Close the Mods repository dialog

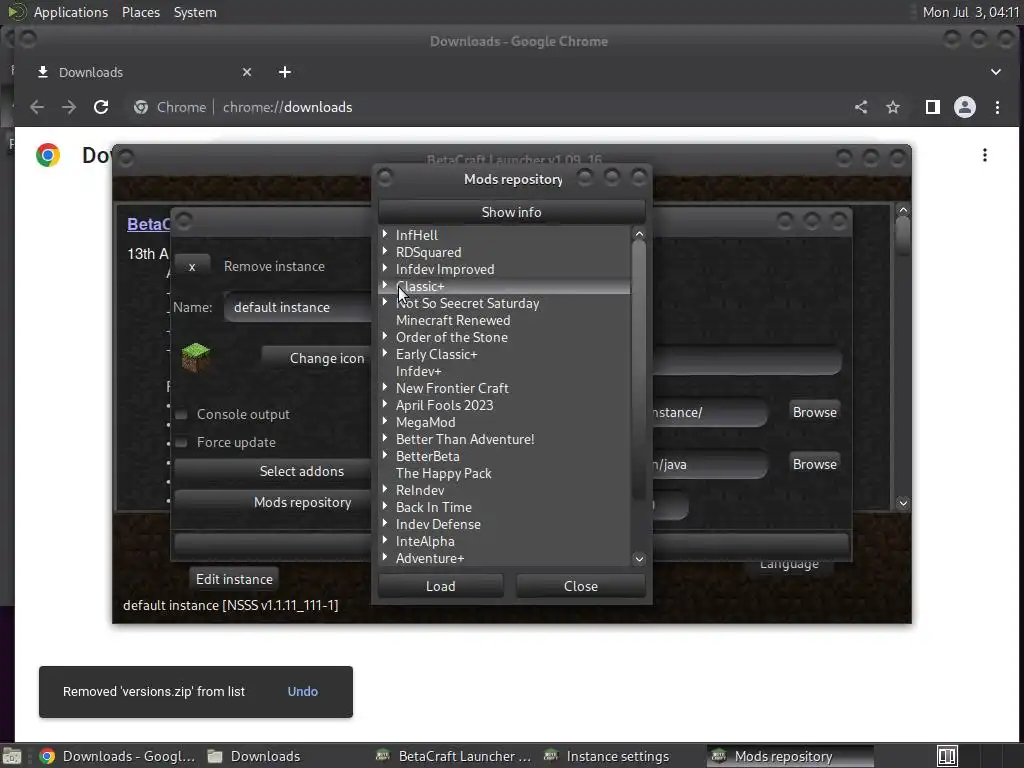581,586
